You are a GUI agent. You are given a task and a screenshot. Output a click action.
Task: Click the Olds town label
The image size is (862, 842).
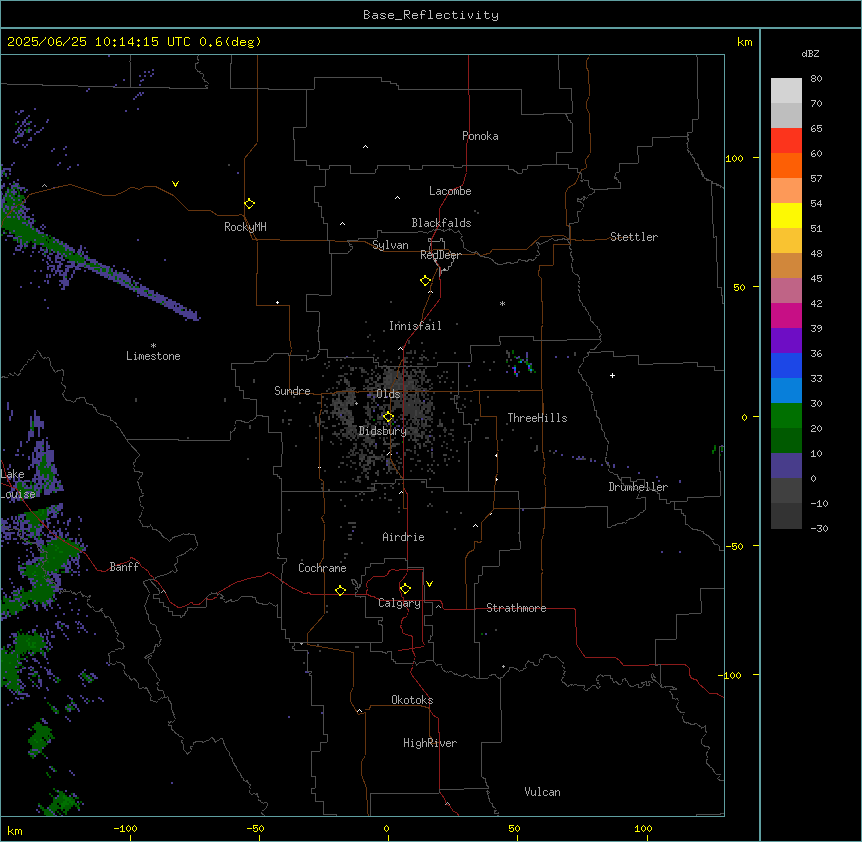[388, 394]
